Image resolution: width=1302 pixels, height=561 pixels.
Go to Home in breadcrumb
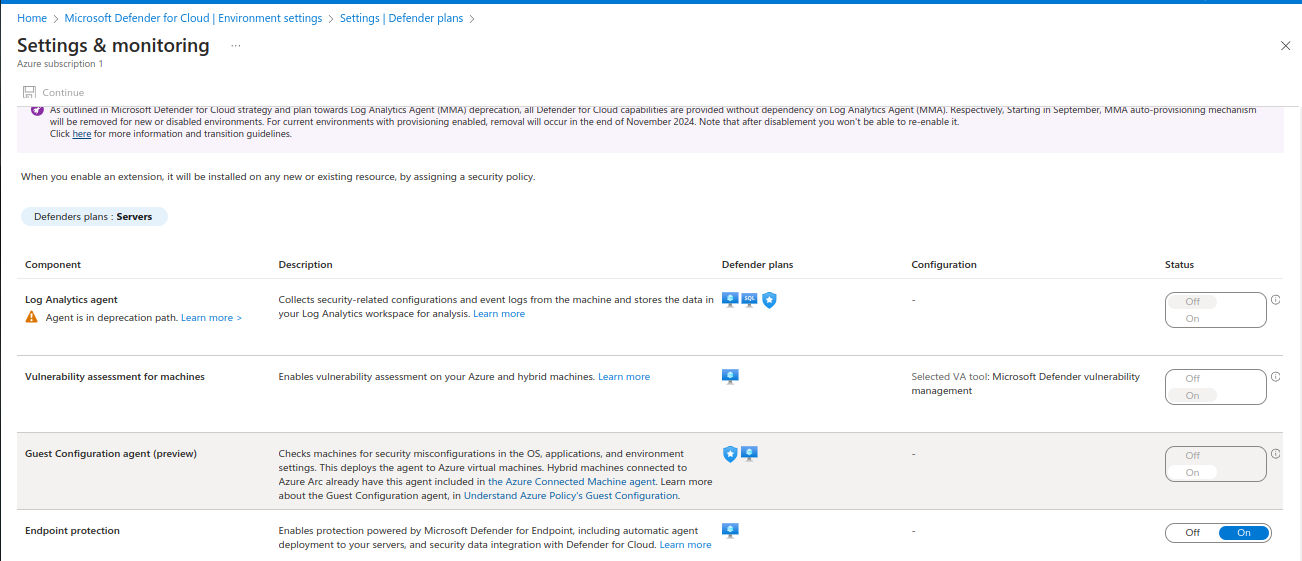32,18
